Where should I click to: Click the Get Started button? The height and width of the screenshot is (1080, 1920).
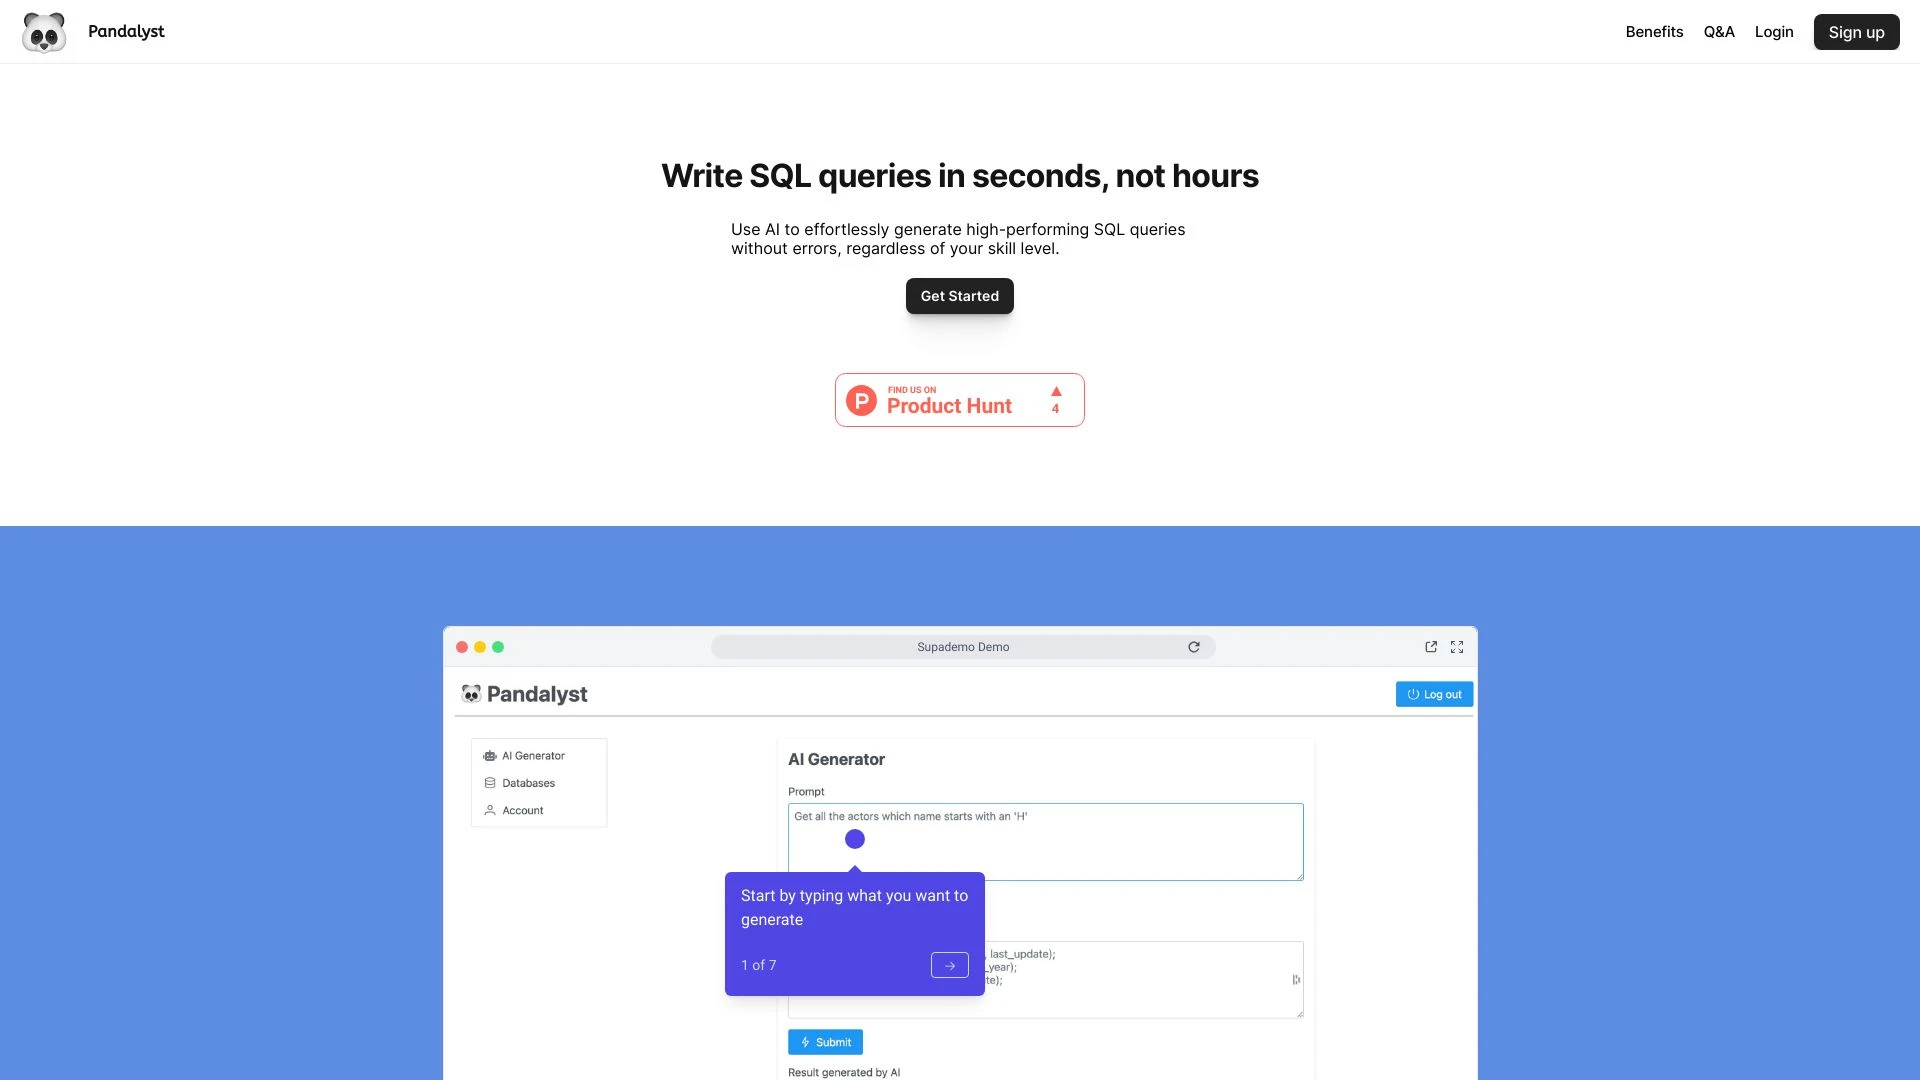pyautogui.click(x=959, y=295)
